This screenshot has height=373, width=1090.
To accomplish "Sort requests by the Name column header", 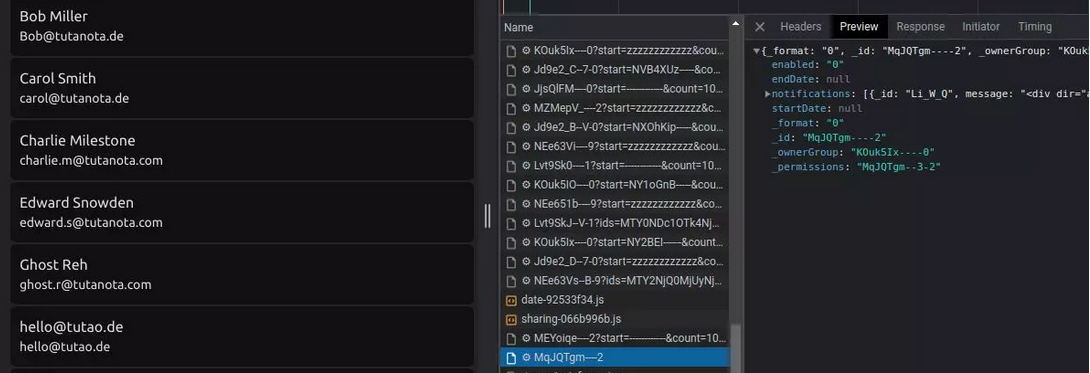I will point(615,28).
